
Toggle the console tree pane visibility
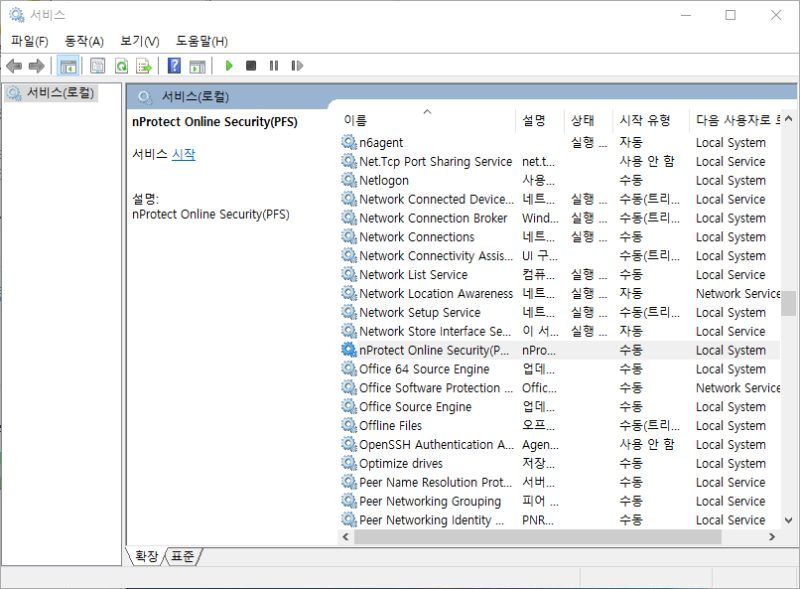pos(68,66)
